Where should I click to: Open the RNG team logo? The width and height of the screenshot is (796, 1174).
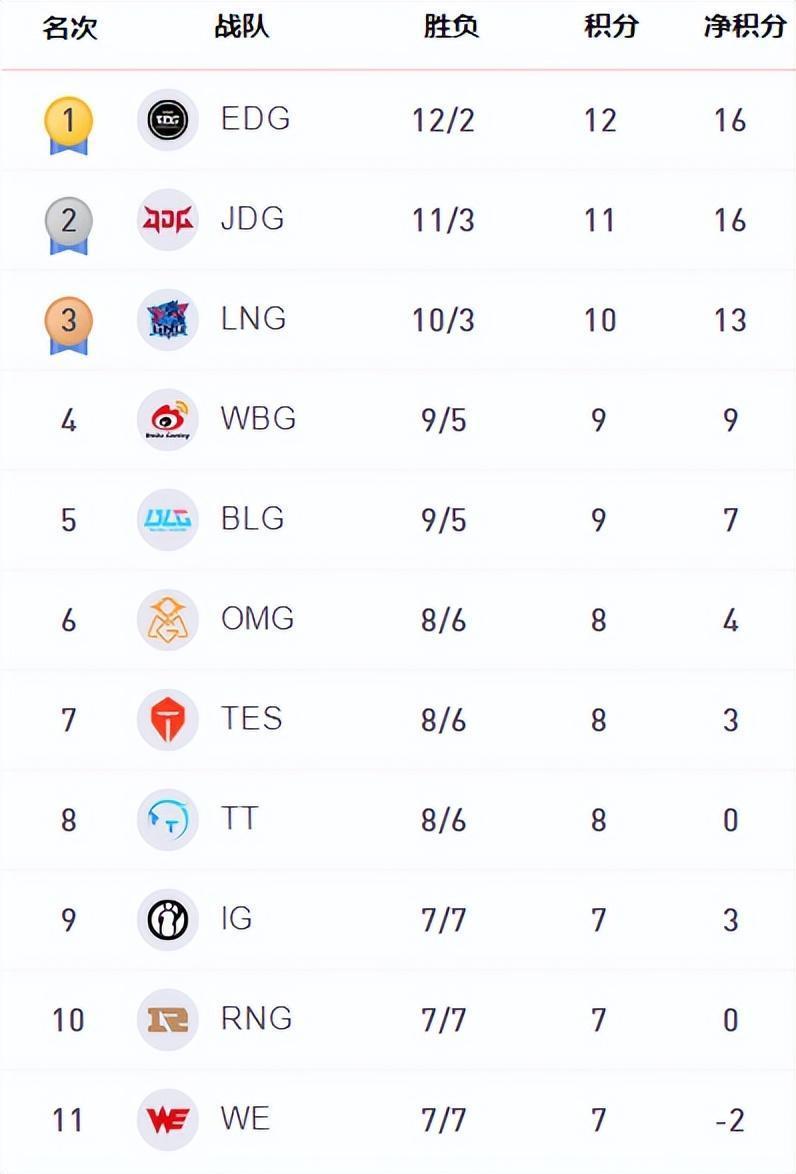click(167, 1020)
